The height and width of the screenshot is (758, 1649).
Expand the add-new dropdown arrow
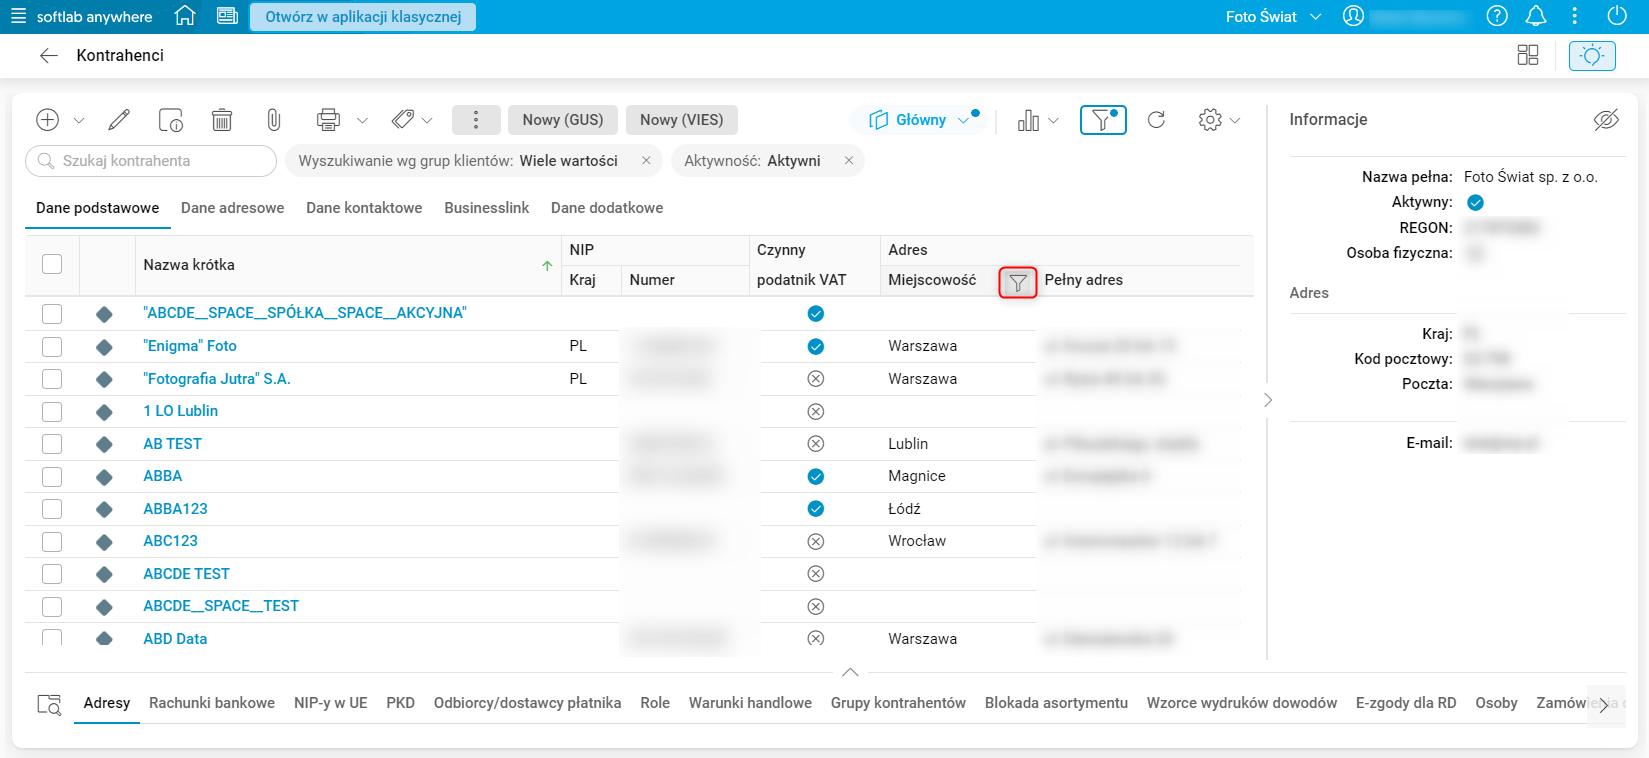click(79, 121)
